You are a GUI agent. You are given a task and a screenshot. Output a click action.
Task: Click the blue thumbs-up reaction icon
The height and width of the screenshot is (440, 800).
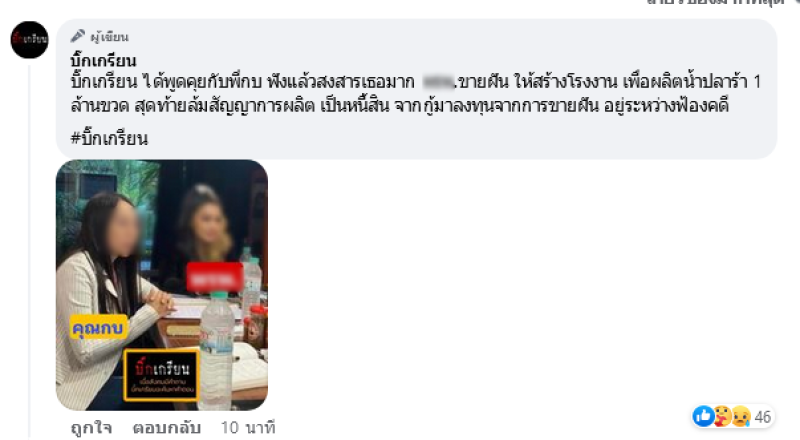click(703, 417)
